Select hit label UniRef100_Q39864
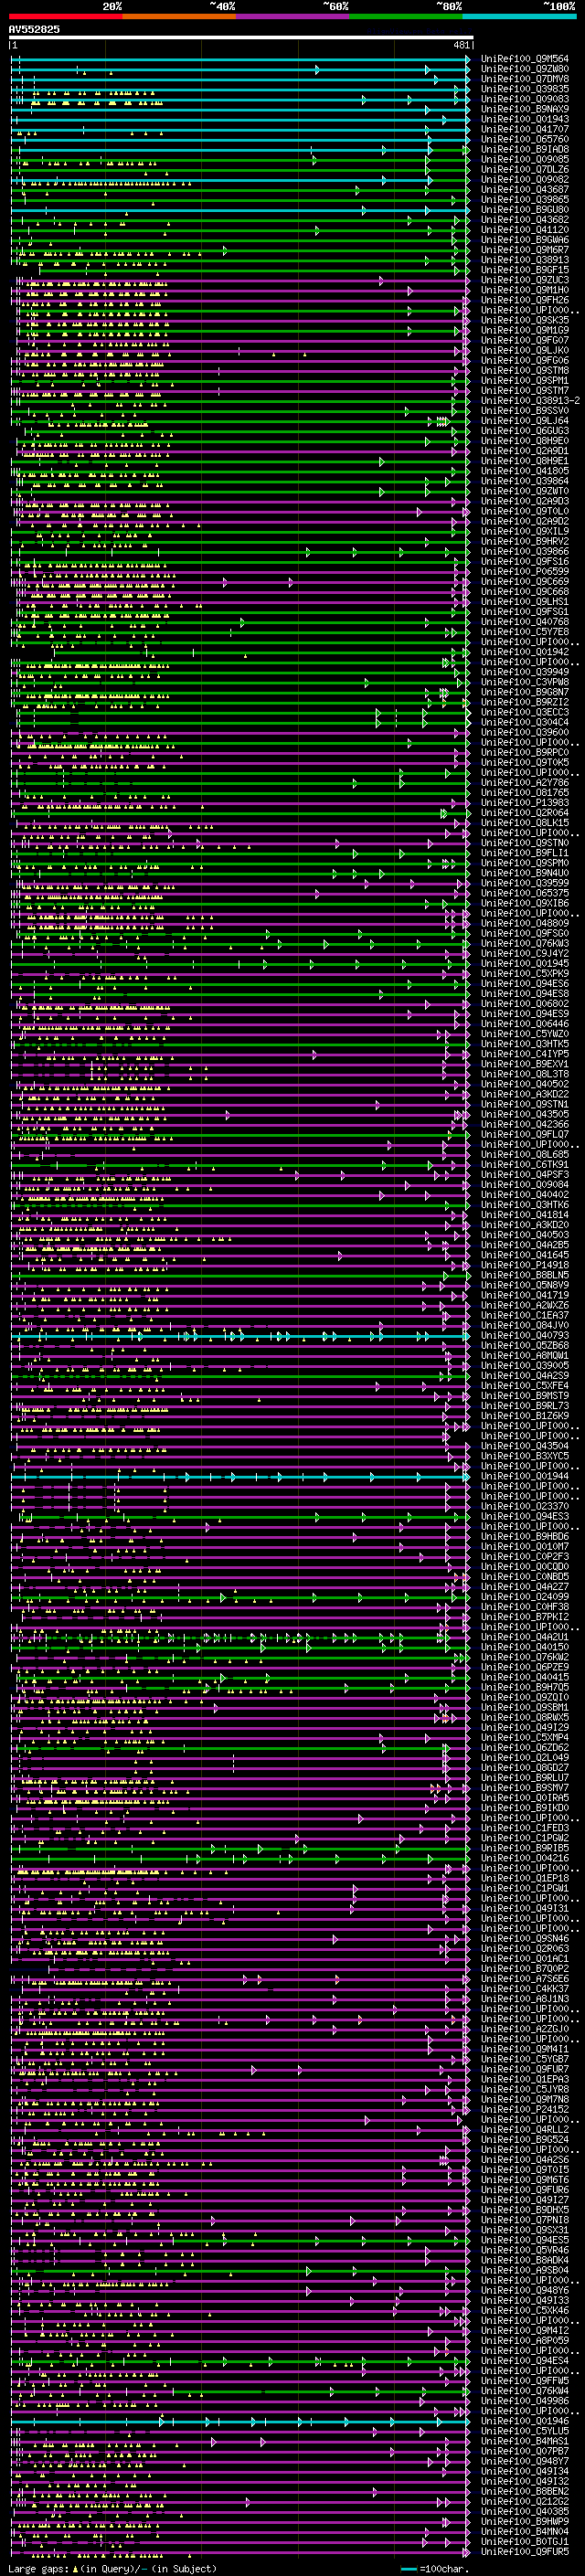The height and width of the screenshot is (2576, 585). 524,481
